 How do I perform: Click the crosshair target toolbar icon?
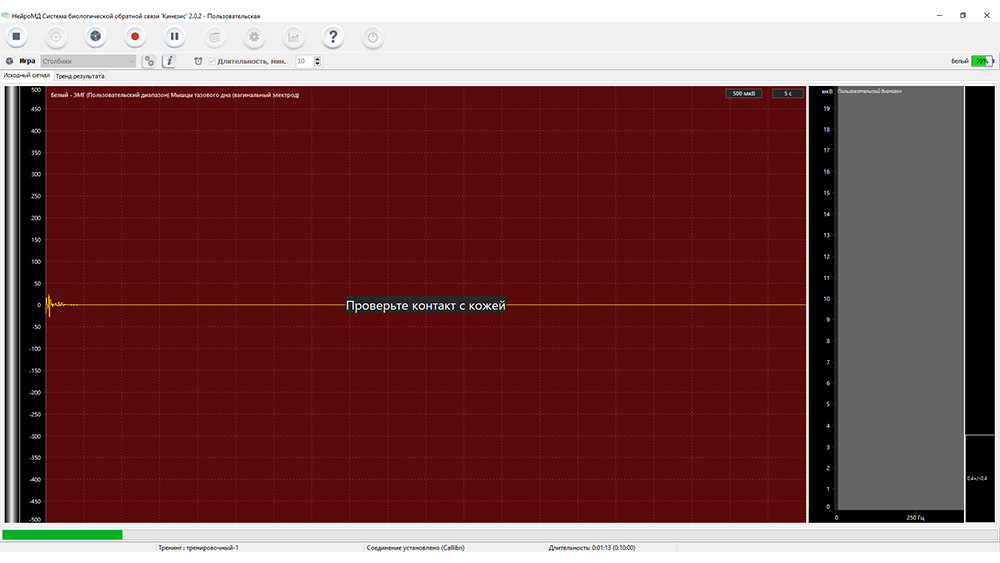(x=56, y=36)
